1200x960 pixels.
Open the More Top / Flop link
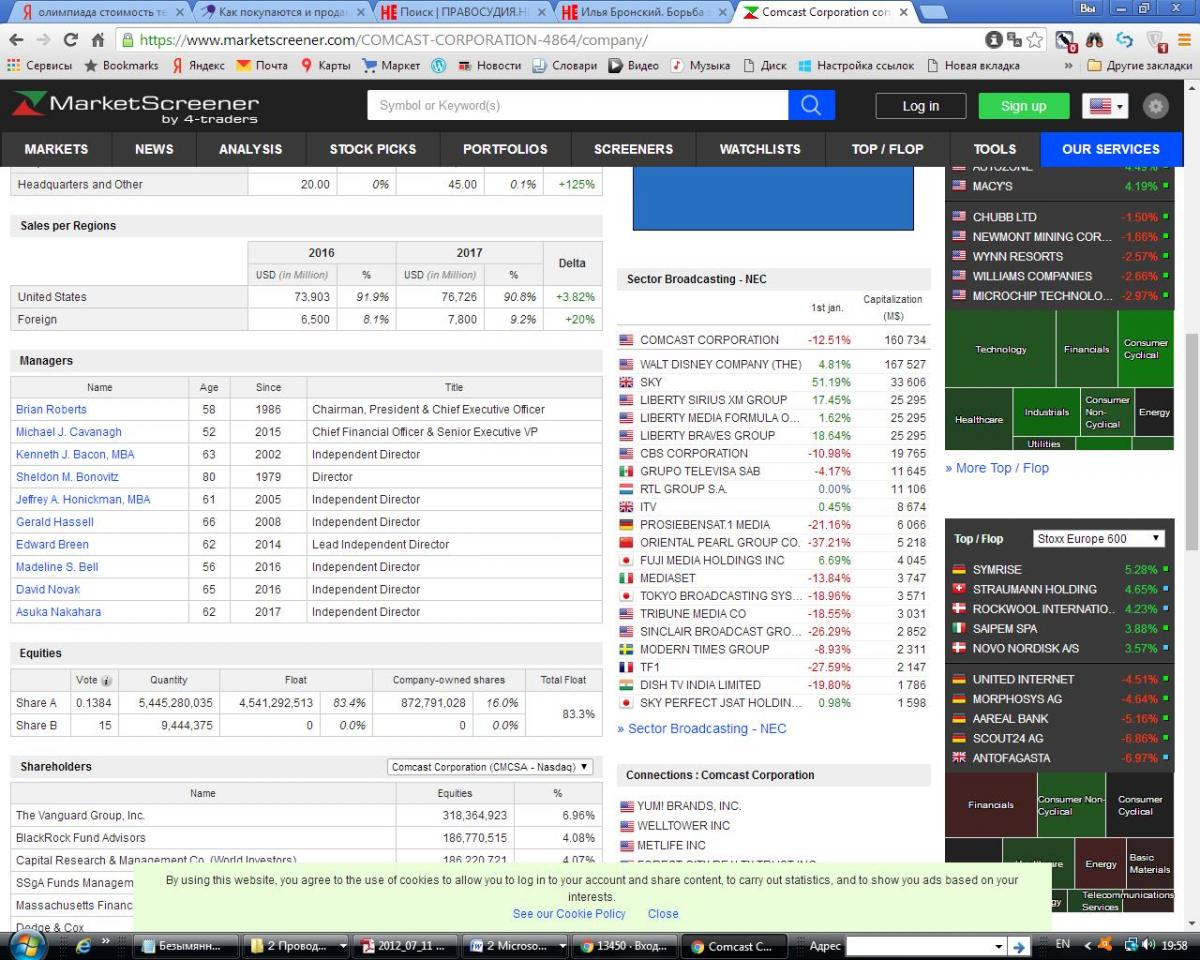(x=997, y=468)
